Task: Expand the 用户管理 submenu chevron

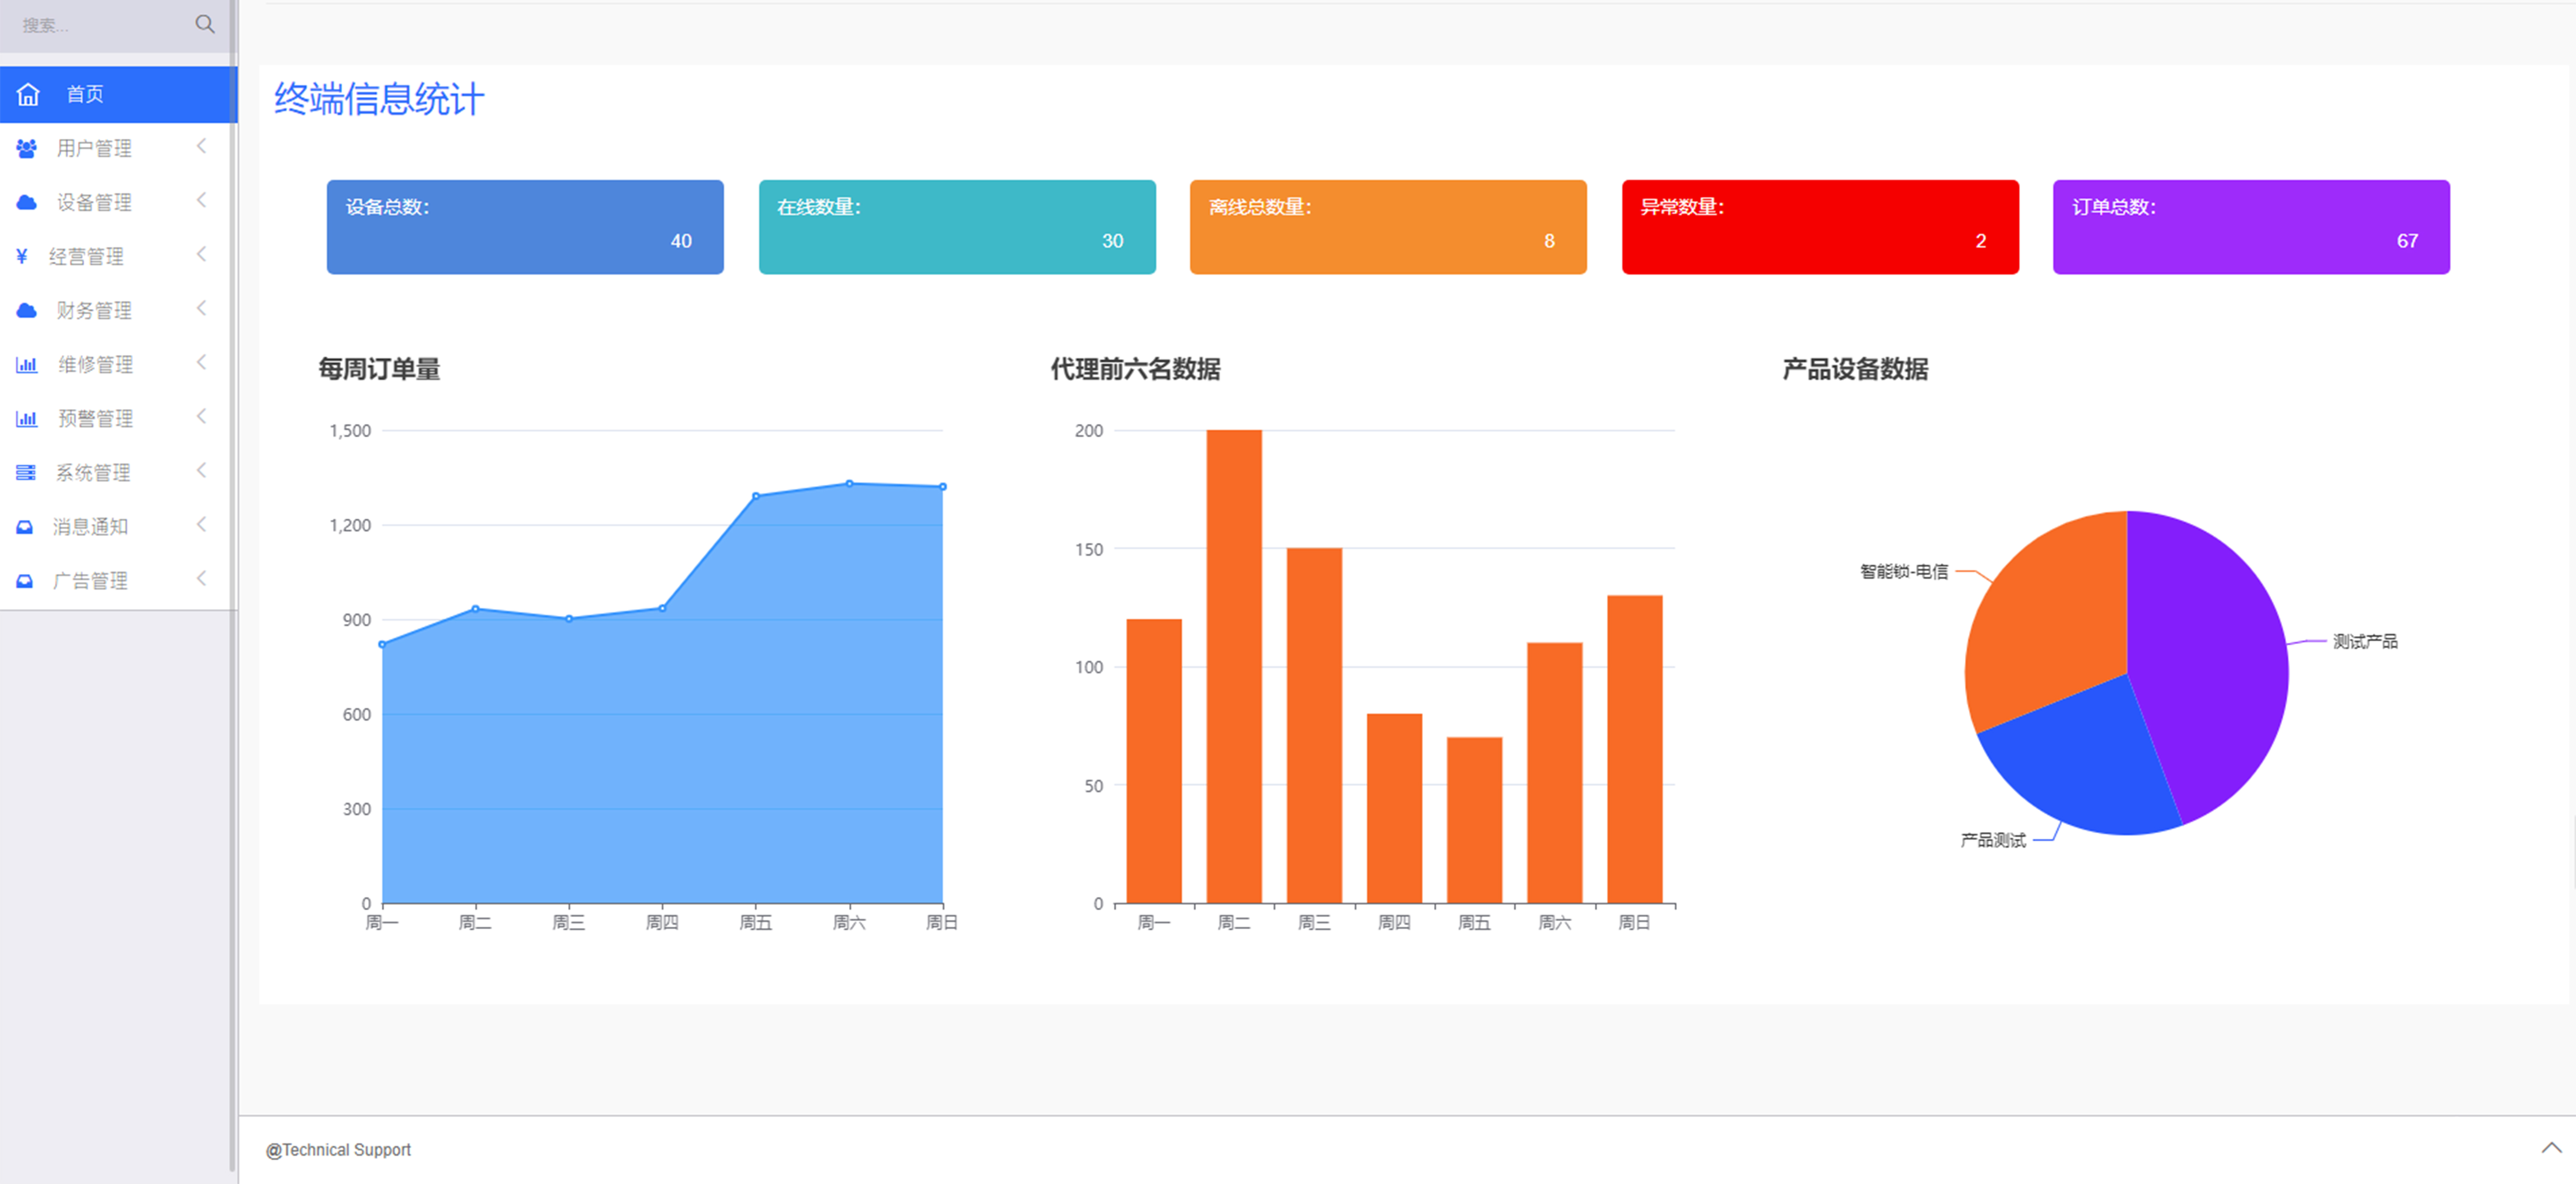Action: coord(201,146)
